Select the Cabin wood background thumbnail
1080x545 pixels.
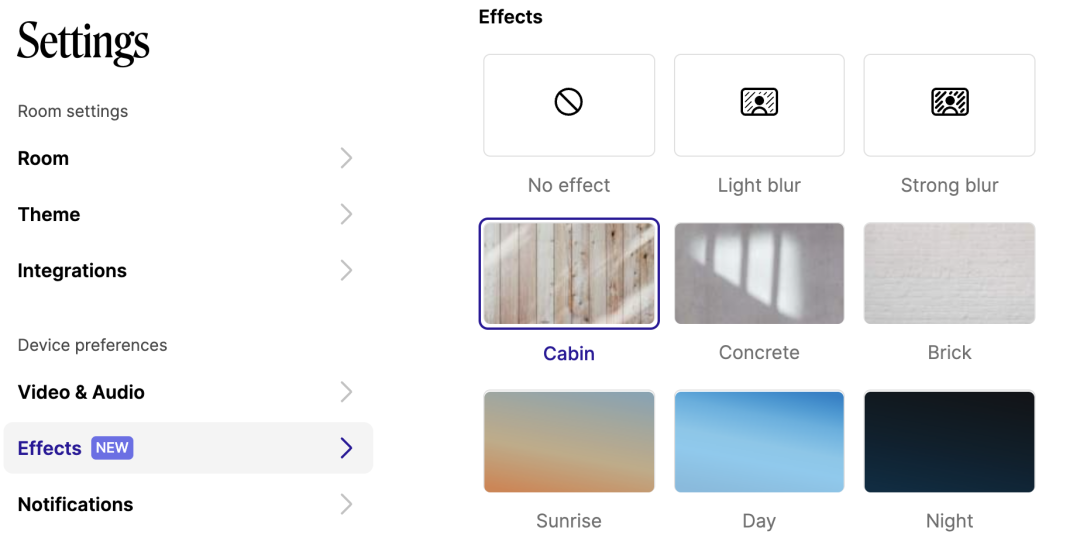[569, 274]
